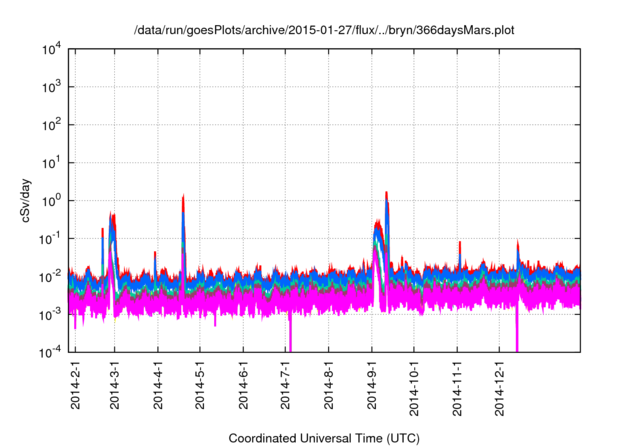Select the 2014-12-1 x-axis tick label

(x=500, y=389)
